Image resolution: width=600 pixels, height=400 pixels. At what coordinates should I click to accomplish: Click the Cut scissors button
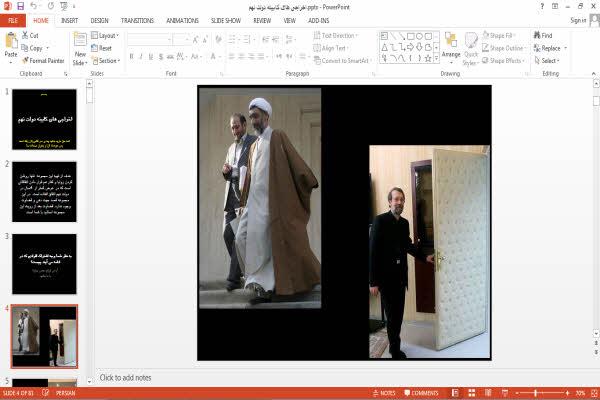pyautogui.click(x=30, y=35)
